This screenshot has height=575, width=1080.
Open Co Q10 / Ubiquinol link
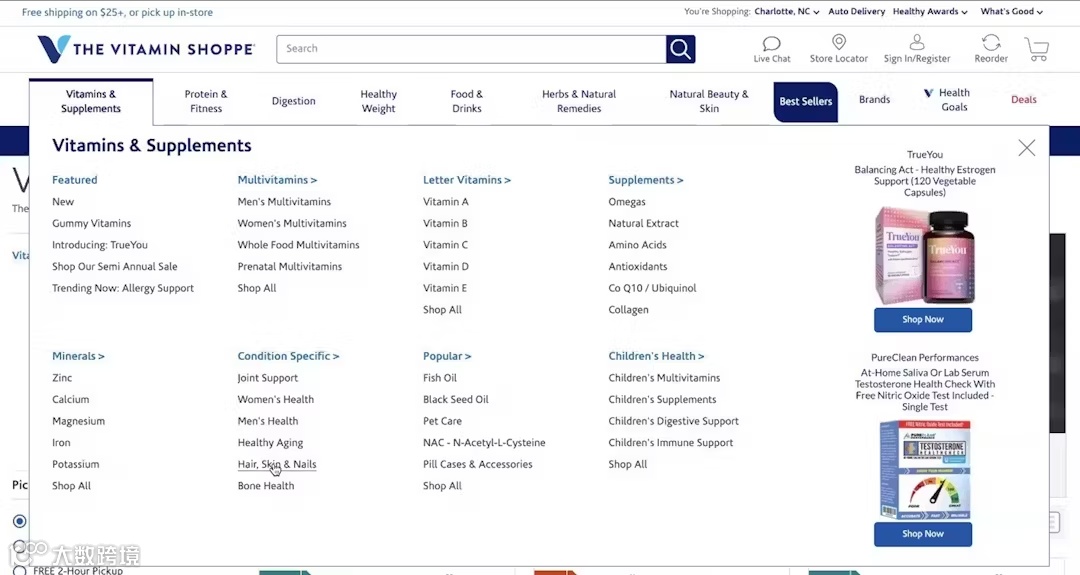click(652, 288)
